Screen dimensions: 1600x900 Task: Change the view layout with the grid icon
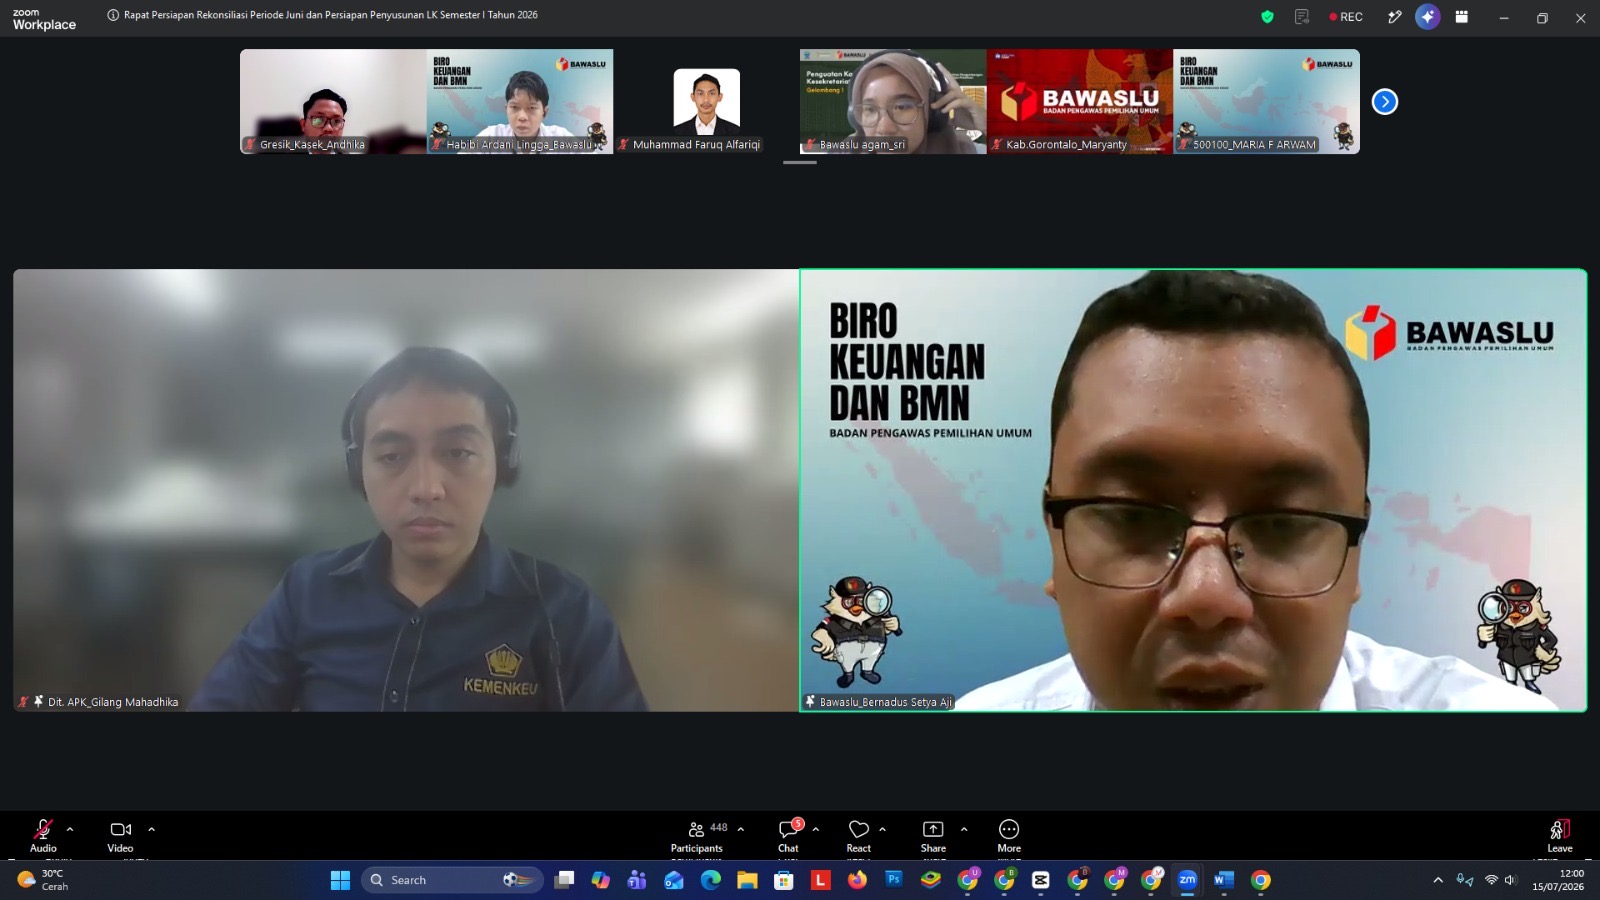click(x=1462, y=17)
